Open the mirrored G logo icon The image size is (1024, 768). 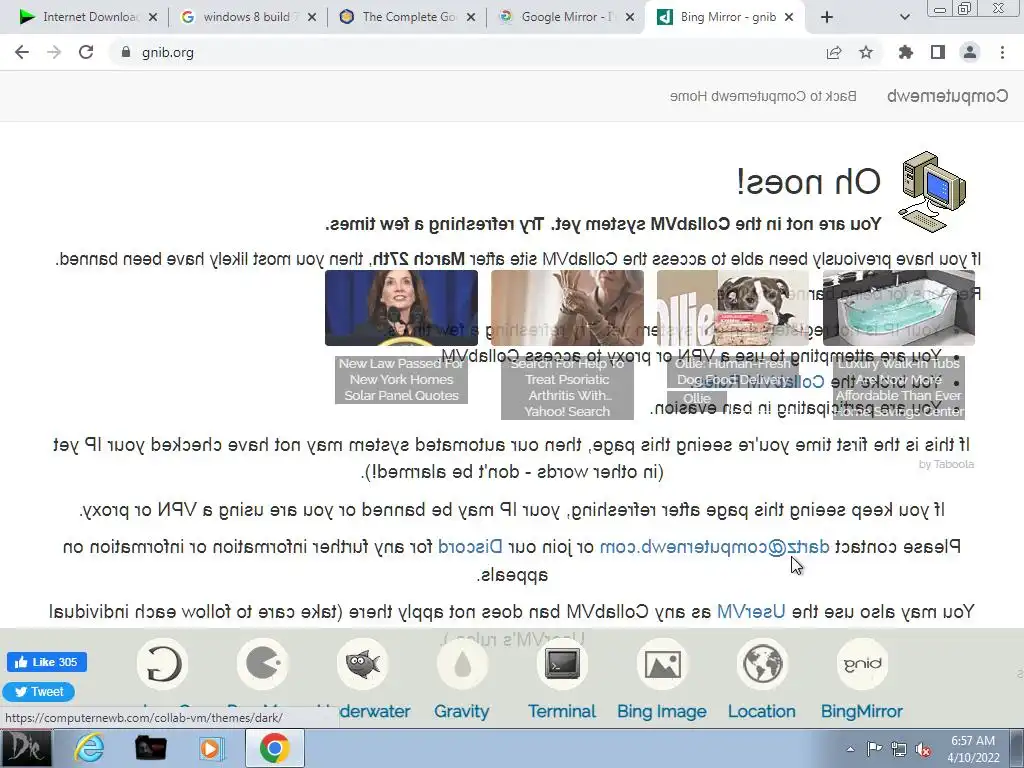click(162, 664)
